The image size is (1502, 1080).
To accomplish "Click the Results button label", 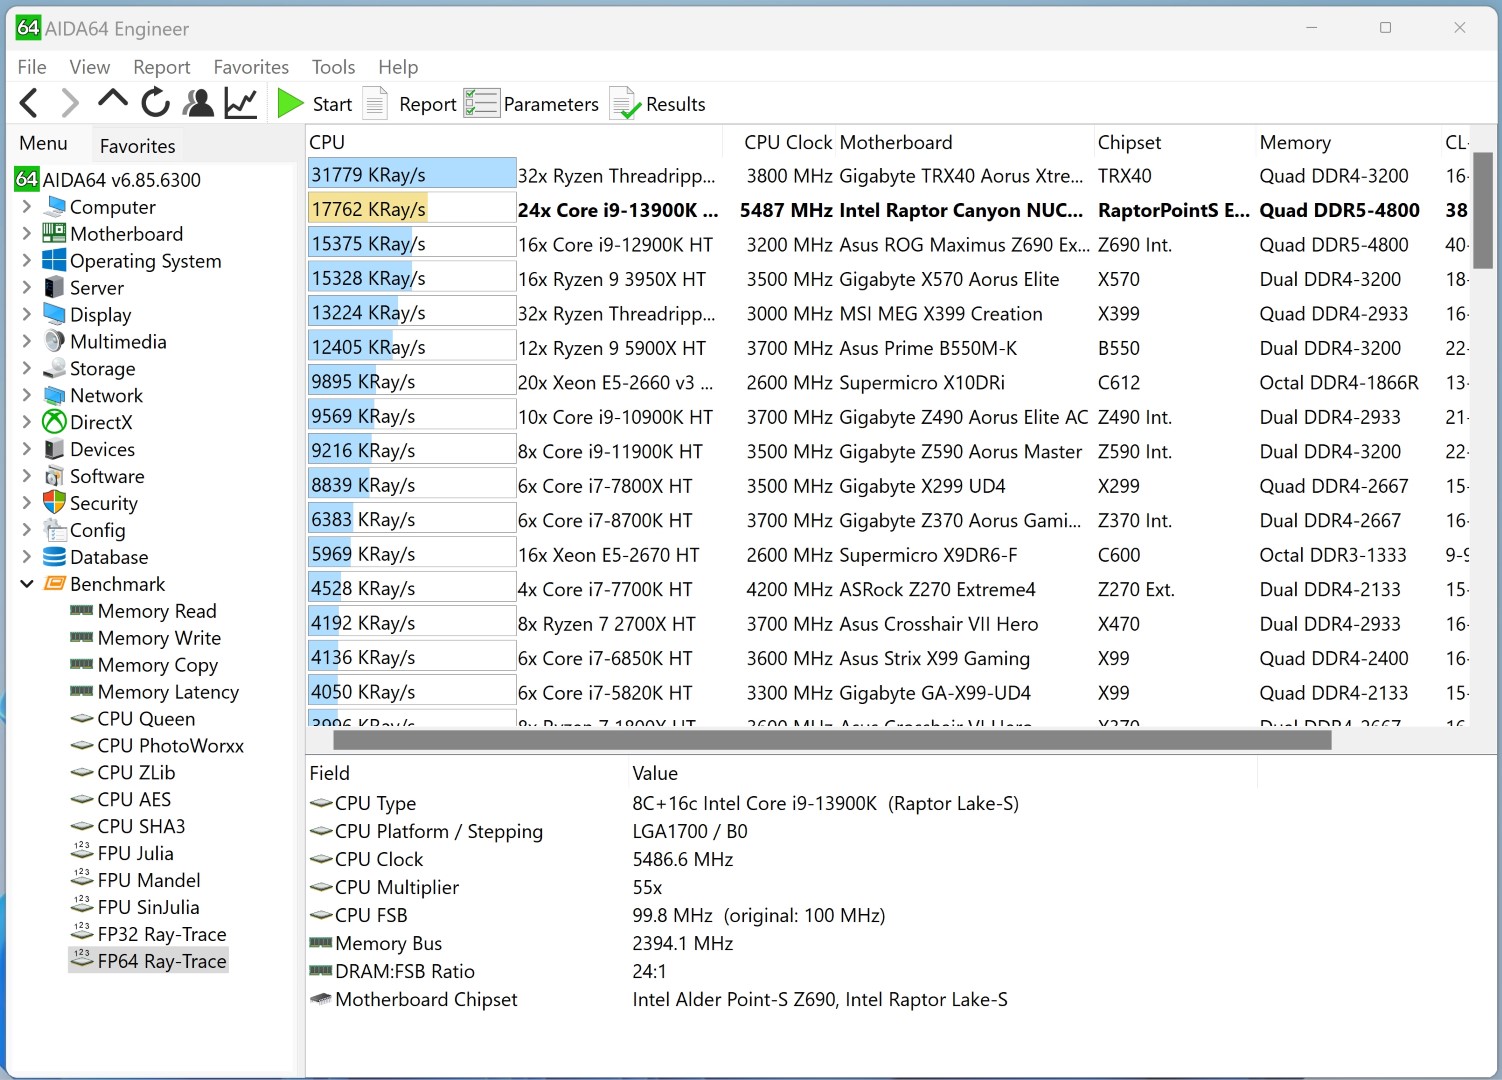I will point(676,104).
